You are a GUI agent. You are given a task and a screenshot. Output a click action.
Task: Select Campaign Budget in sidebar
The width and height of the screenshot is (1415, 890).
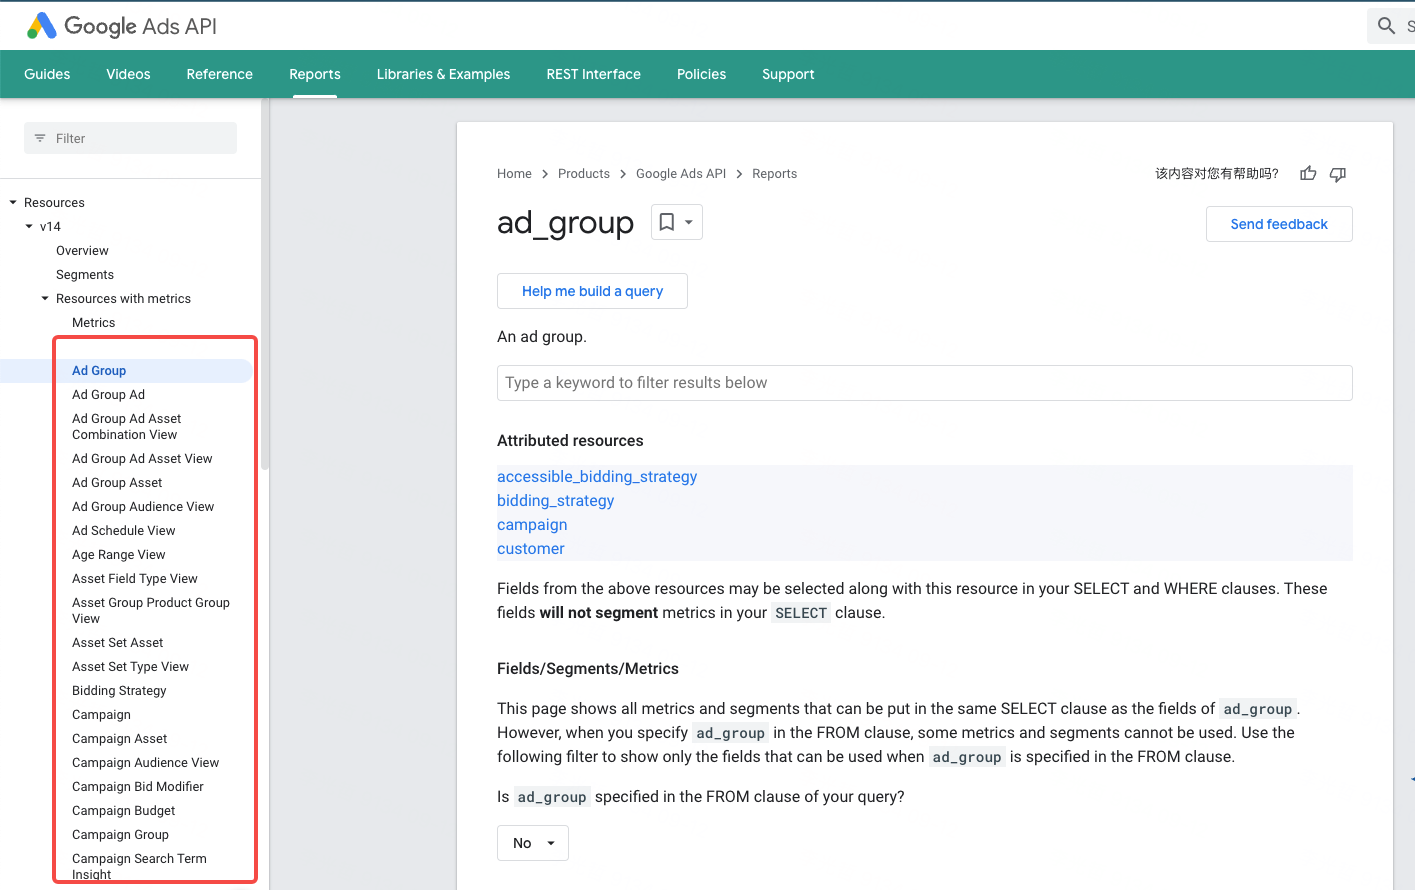coord(123,811)
